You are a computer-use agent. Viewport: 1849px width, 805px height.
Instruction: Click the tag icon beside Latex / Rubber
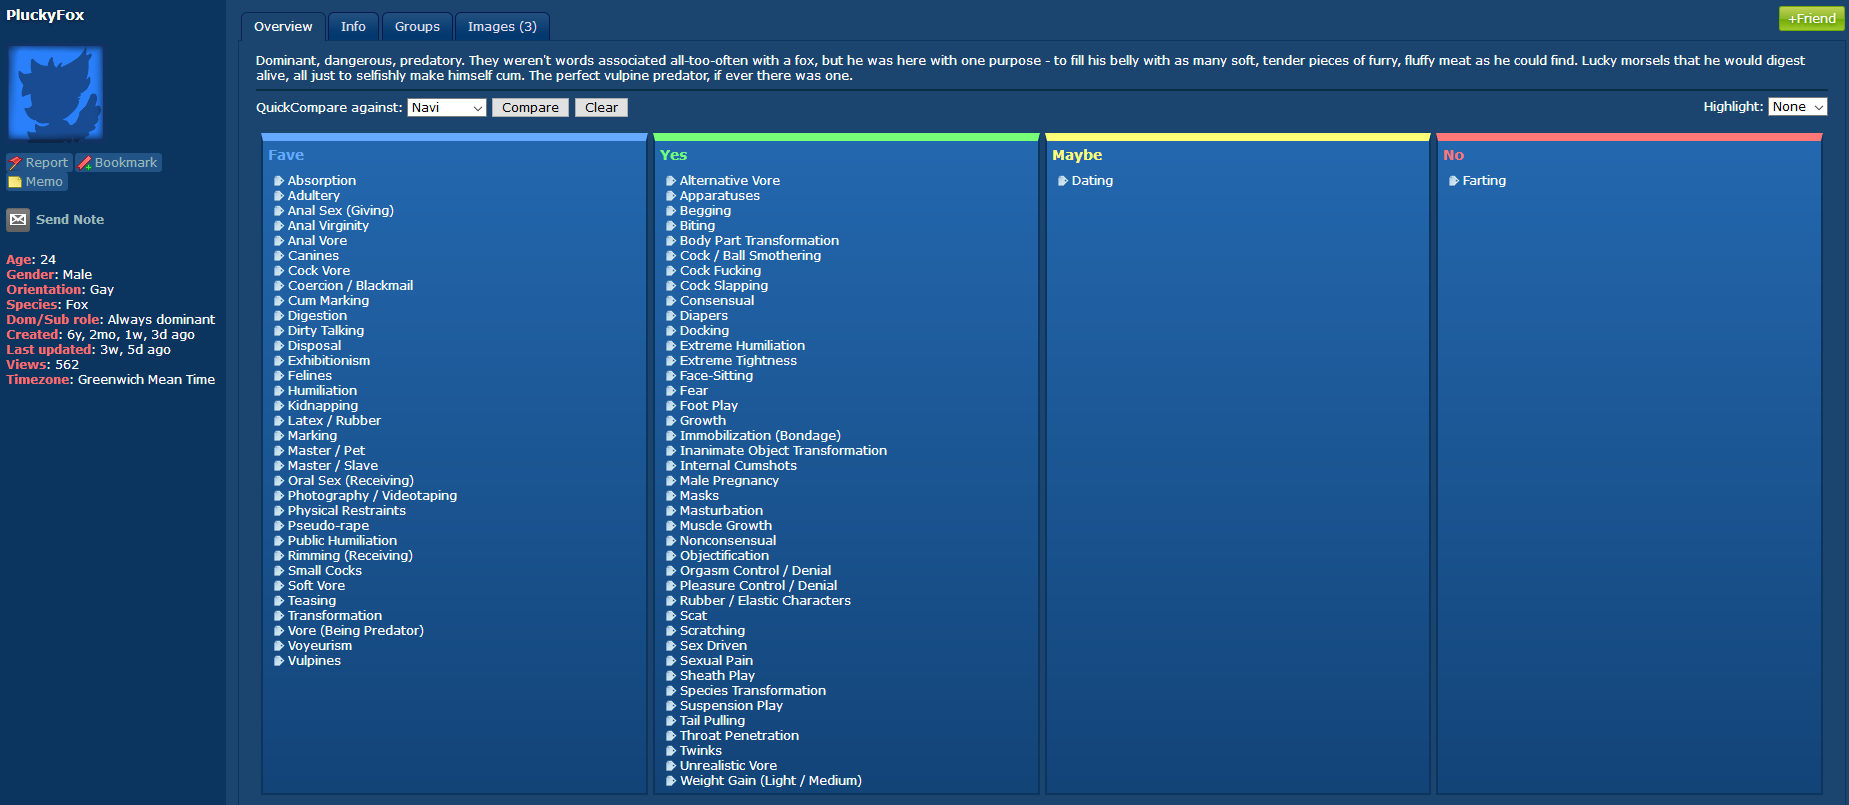point(279,421)
